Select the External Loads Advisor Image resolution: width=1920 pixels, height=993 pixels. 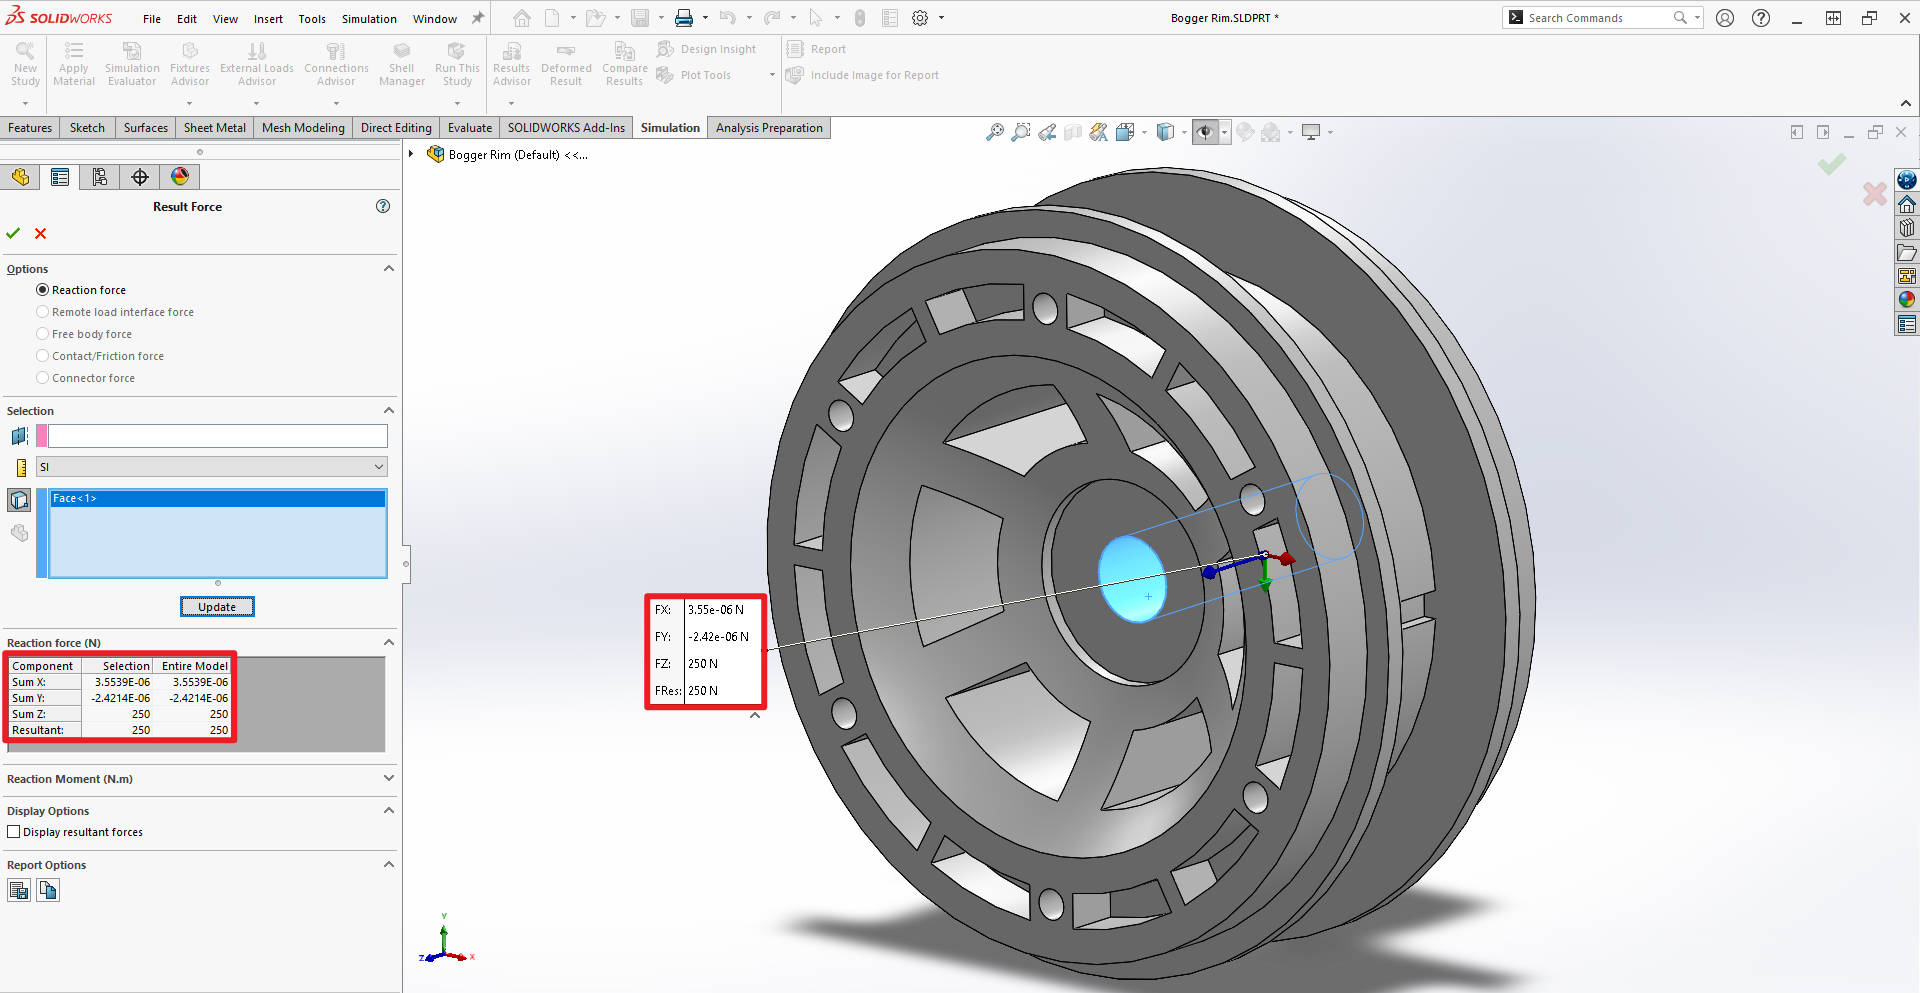point(256,62)
